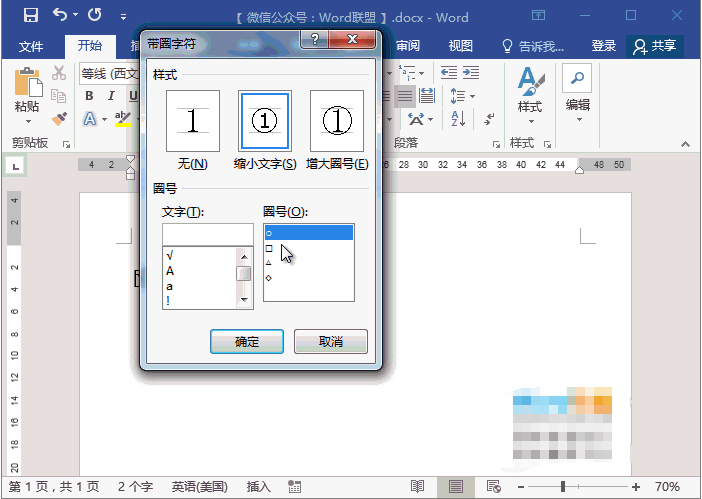Open the 段落 dialog launcher
This screenshot has width=702, height=499.
pyautogui.click(x=496, y=144)
